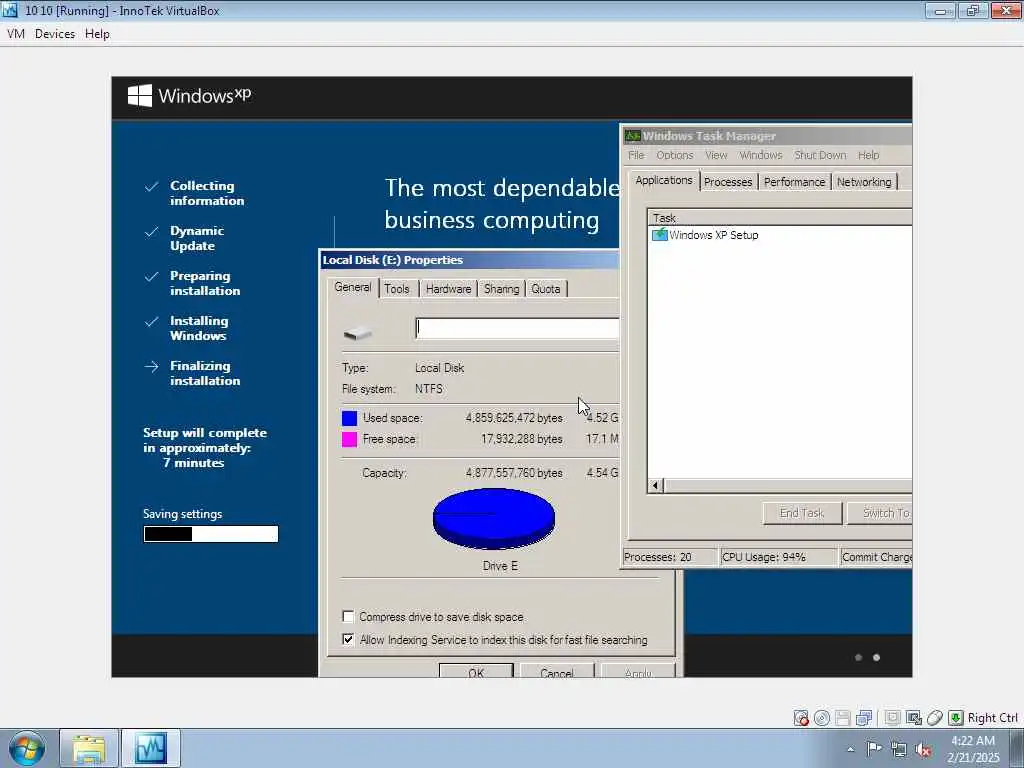Open the Windows Start orb
The image size is (1024, 768).
click(x=27, y=748)
